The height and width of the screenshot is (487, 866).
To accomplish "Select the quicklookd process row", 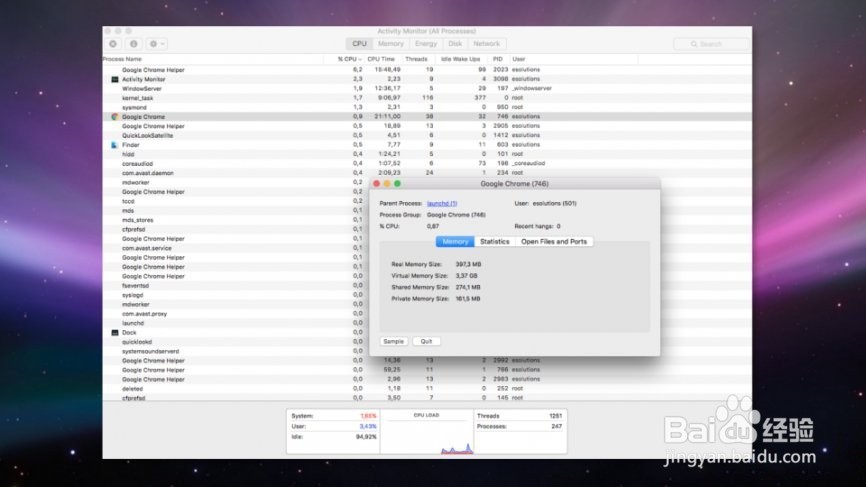I will 236,342.
